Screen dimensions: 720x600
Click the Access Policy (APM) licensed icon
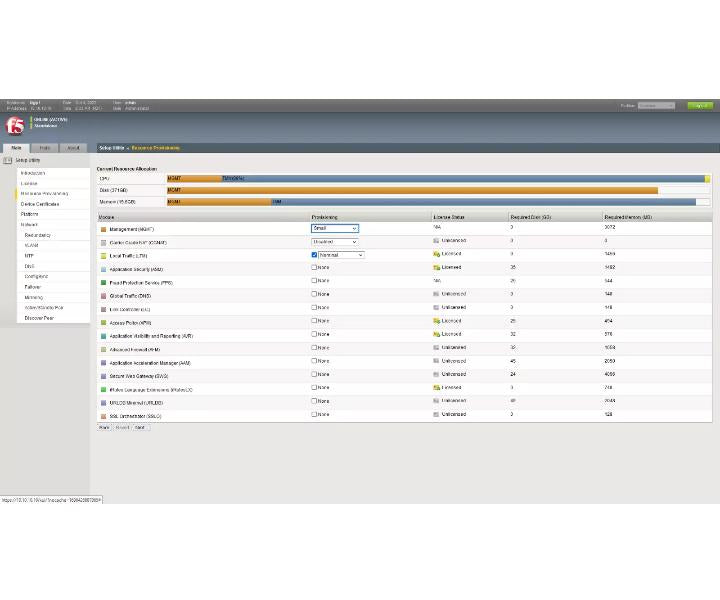pyautogui.click(x=437, y=321)
